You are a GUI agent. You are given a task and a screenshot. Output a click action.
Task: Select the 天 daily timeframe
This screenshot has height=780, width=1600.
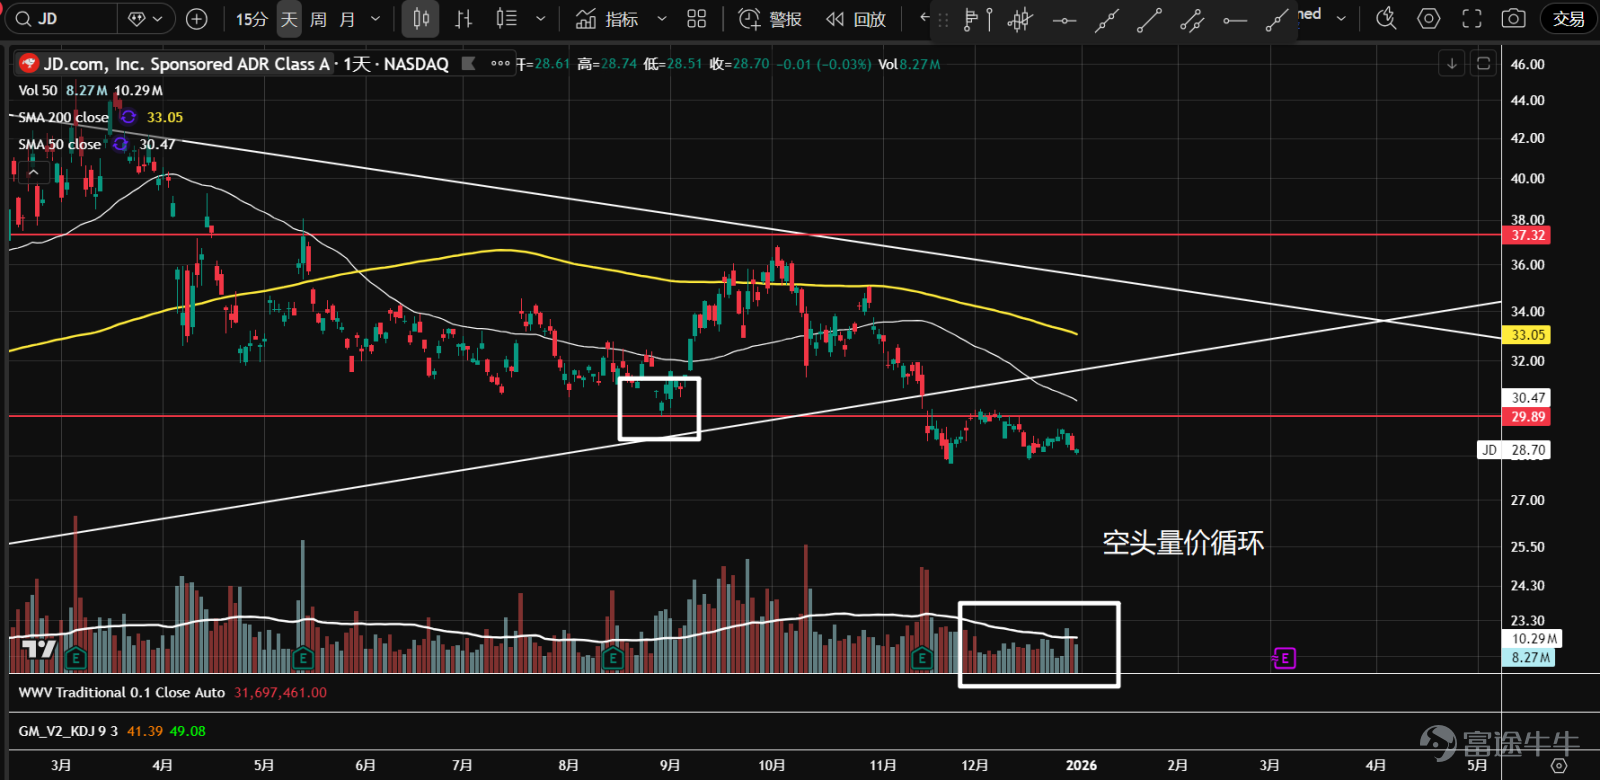(x=289, y=19)
